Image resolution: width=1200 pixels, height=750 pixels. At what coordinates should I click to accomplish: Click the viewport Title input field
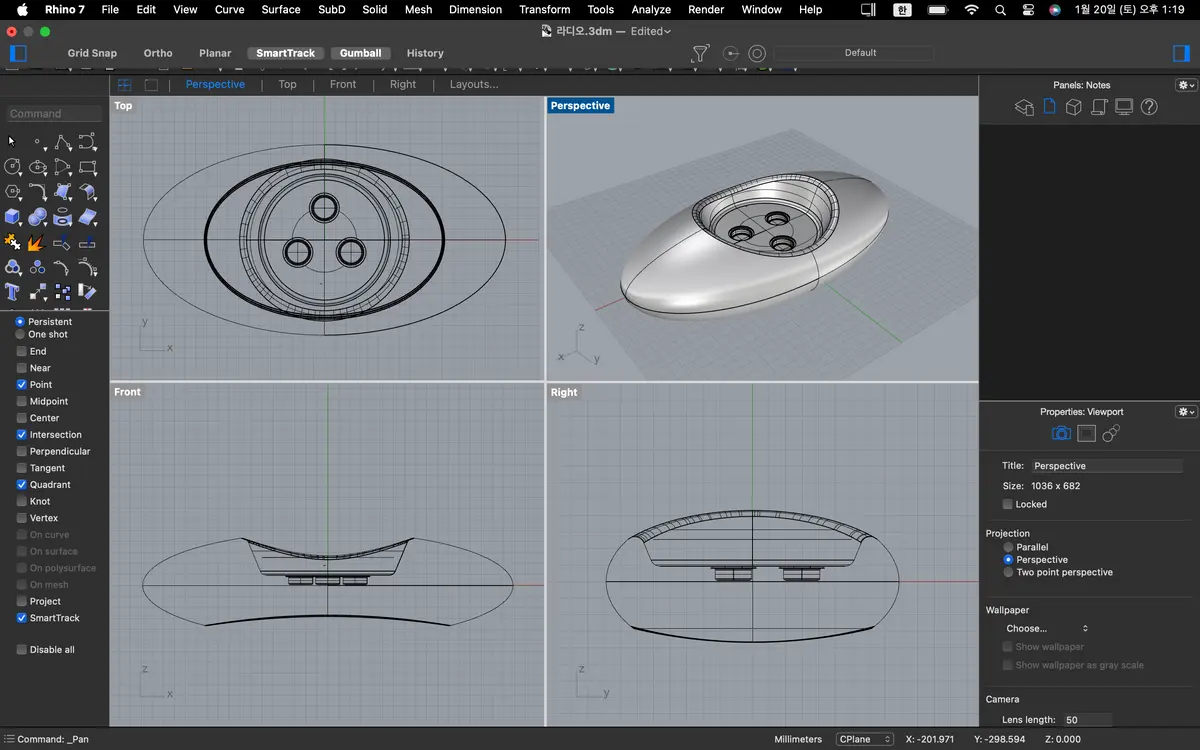[1106, 466]
